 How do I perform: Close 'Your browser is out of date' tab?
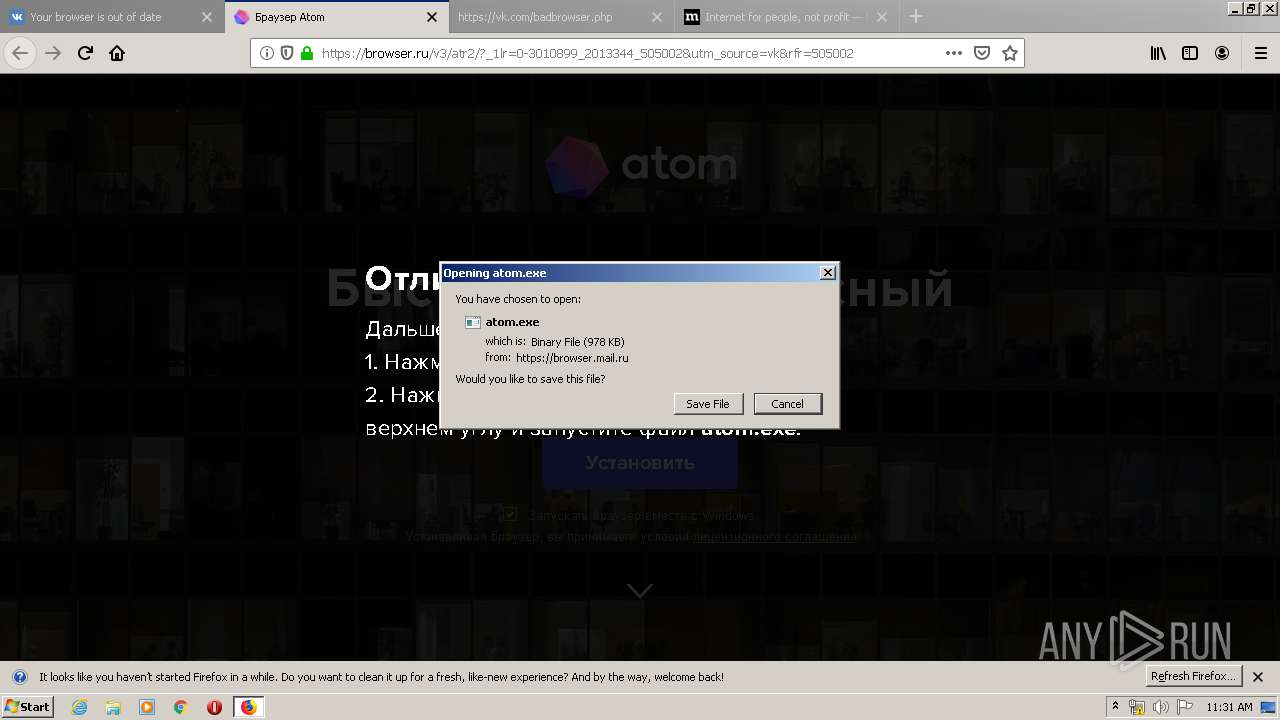207,17
